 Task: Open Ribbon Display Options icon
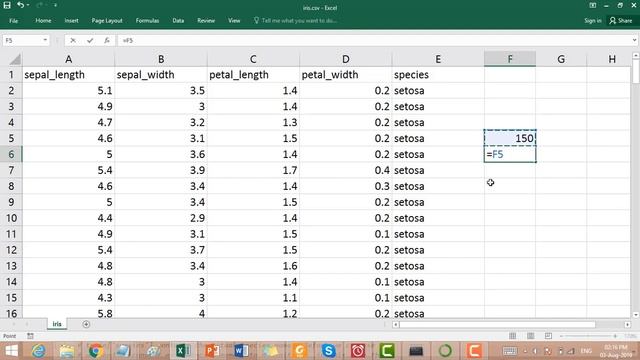[593, 5]
